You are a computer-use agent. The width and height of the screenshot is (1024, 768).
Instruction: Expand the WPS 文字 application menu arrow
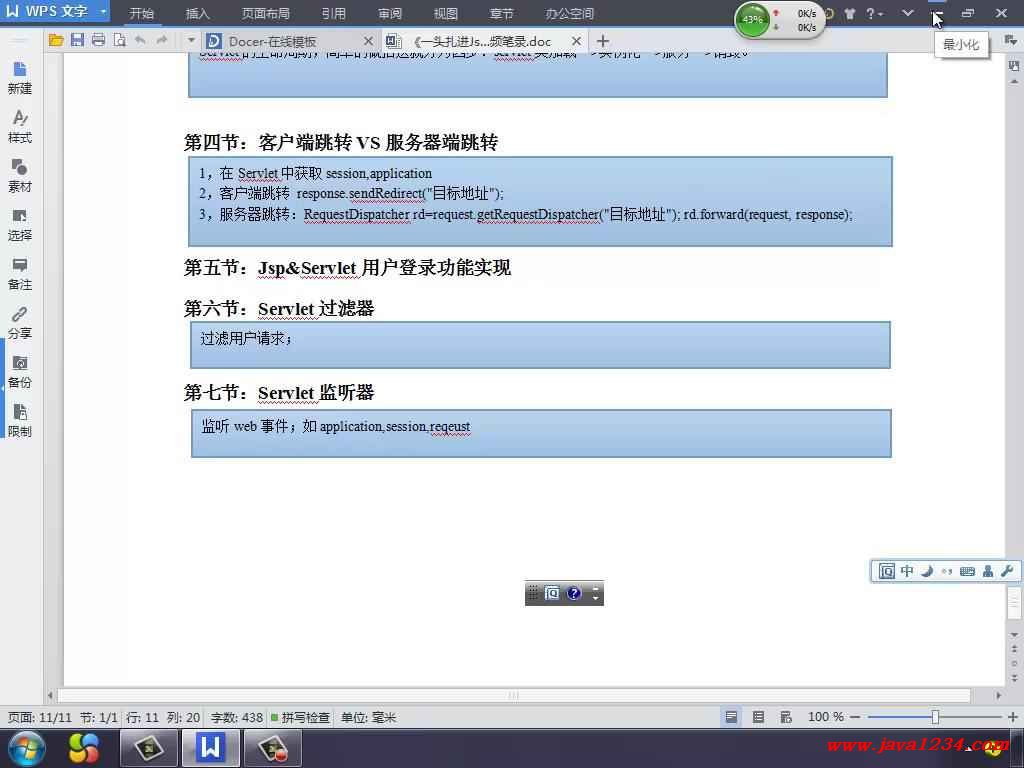[x=103, y=13]
